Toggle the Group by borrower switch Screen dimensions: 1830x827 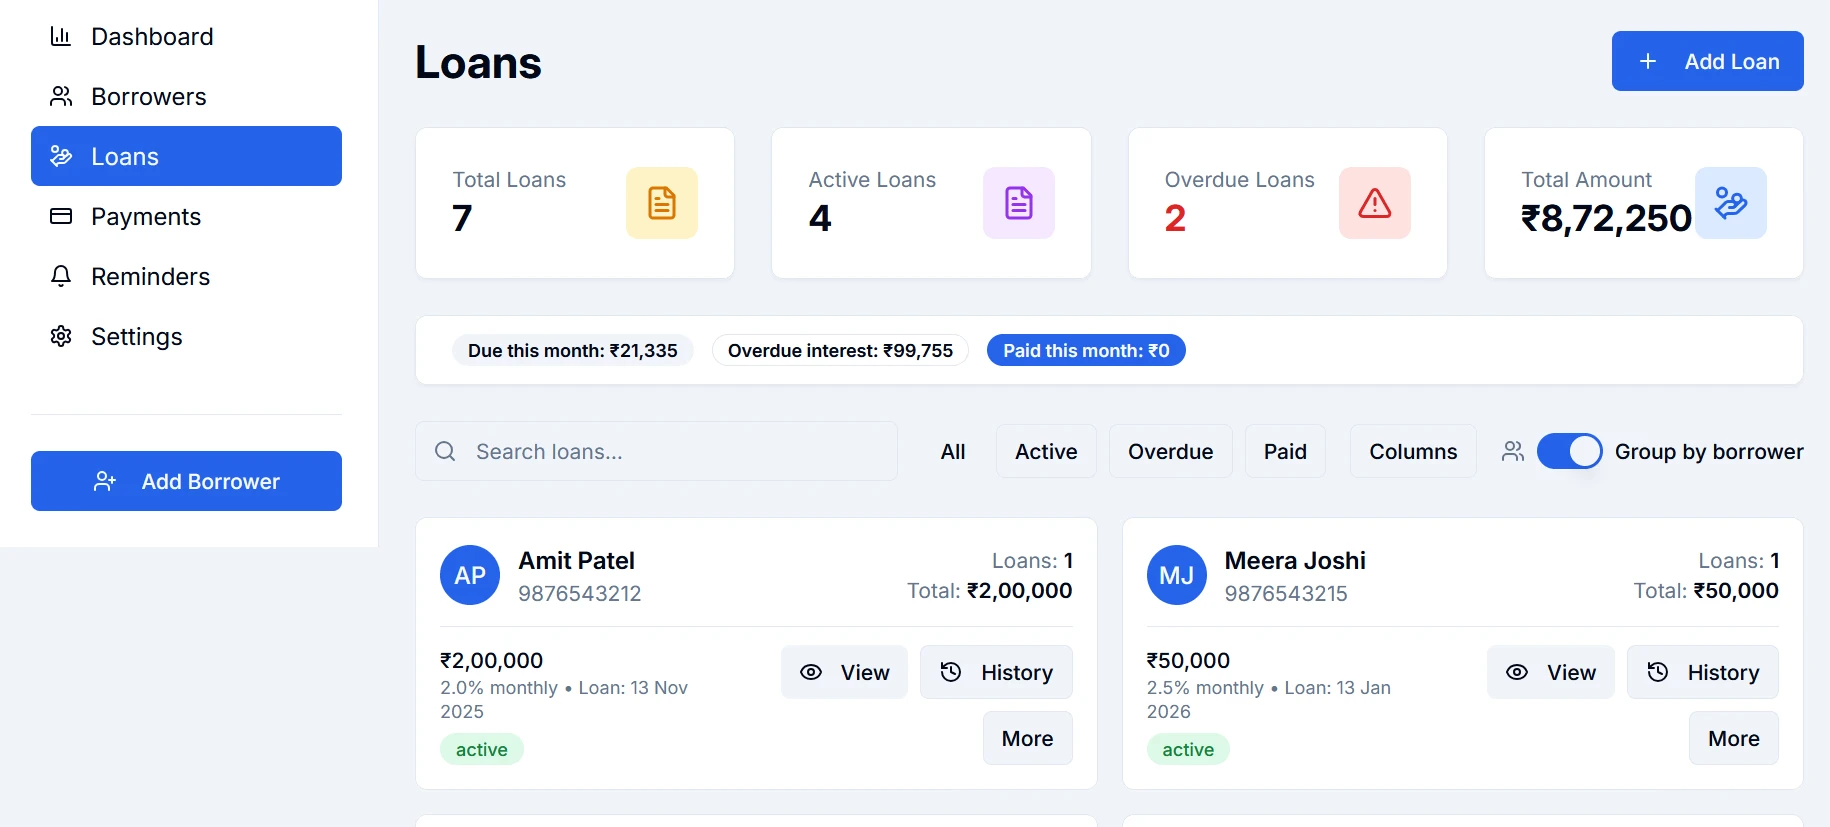(x=1569, y=451)
